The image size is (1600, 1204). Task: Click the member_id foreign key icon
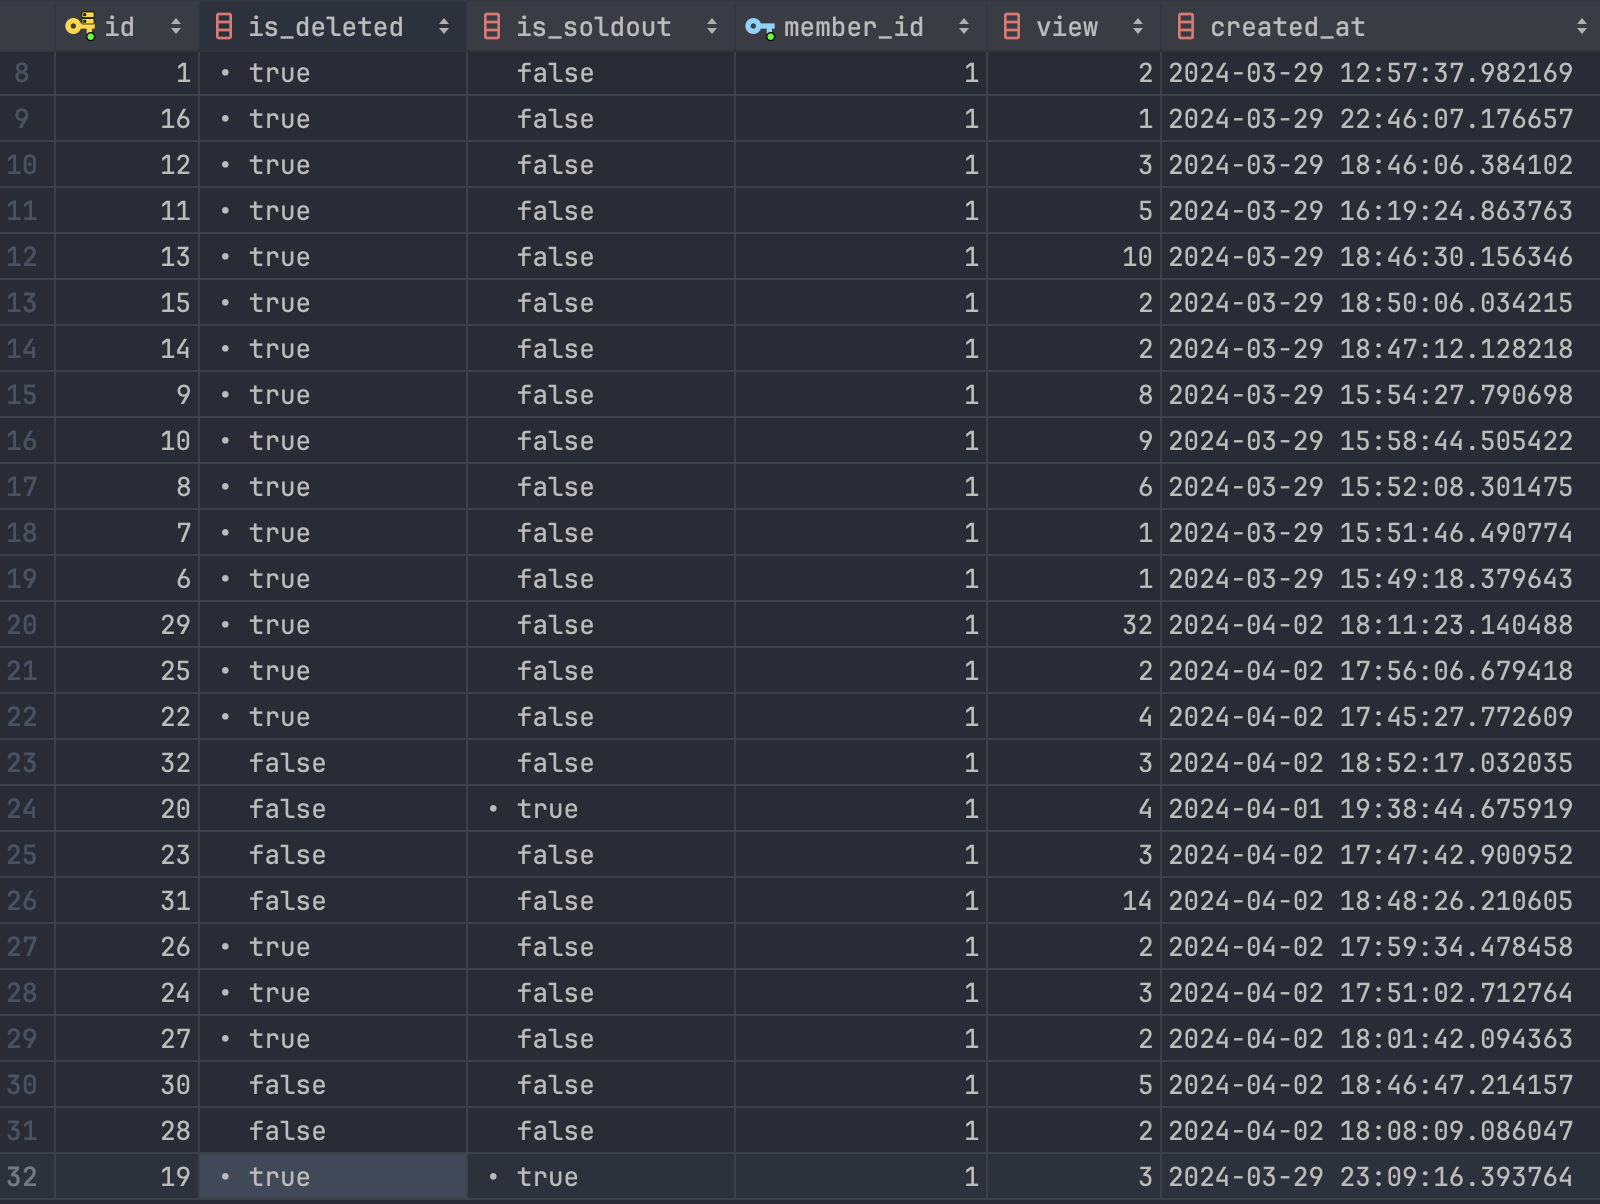tap(760, 27)
